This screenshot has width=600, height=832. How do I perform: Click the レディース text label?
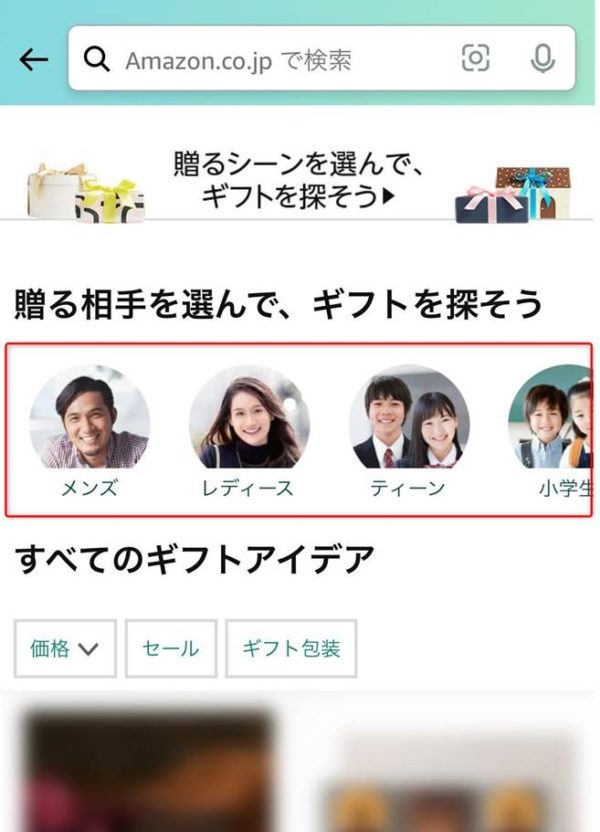pos(248,488)
